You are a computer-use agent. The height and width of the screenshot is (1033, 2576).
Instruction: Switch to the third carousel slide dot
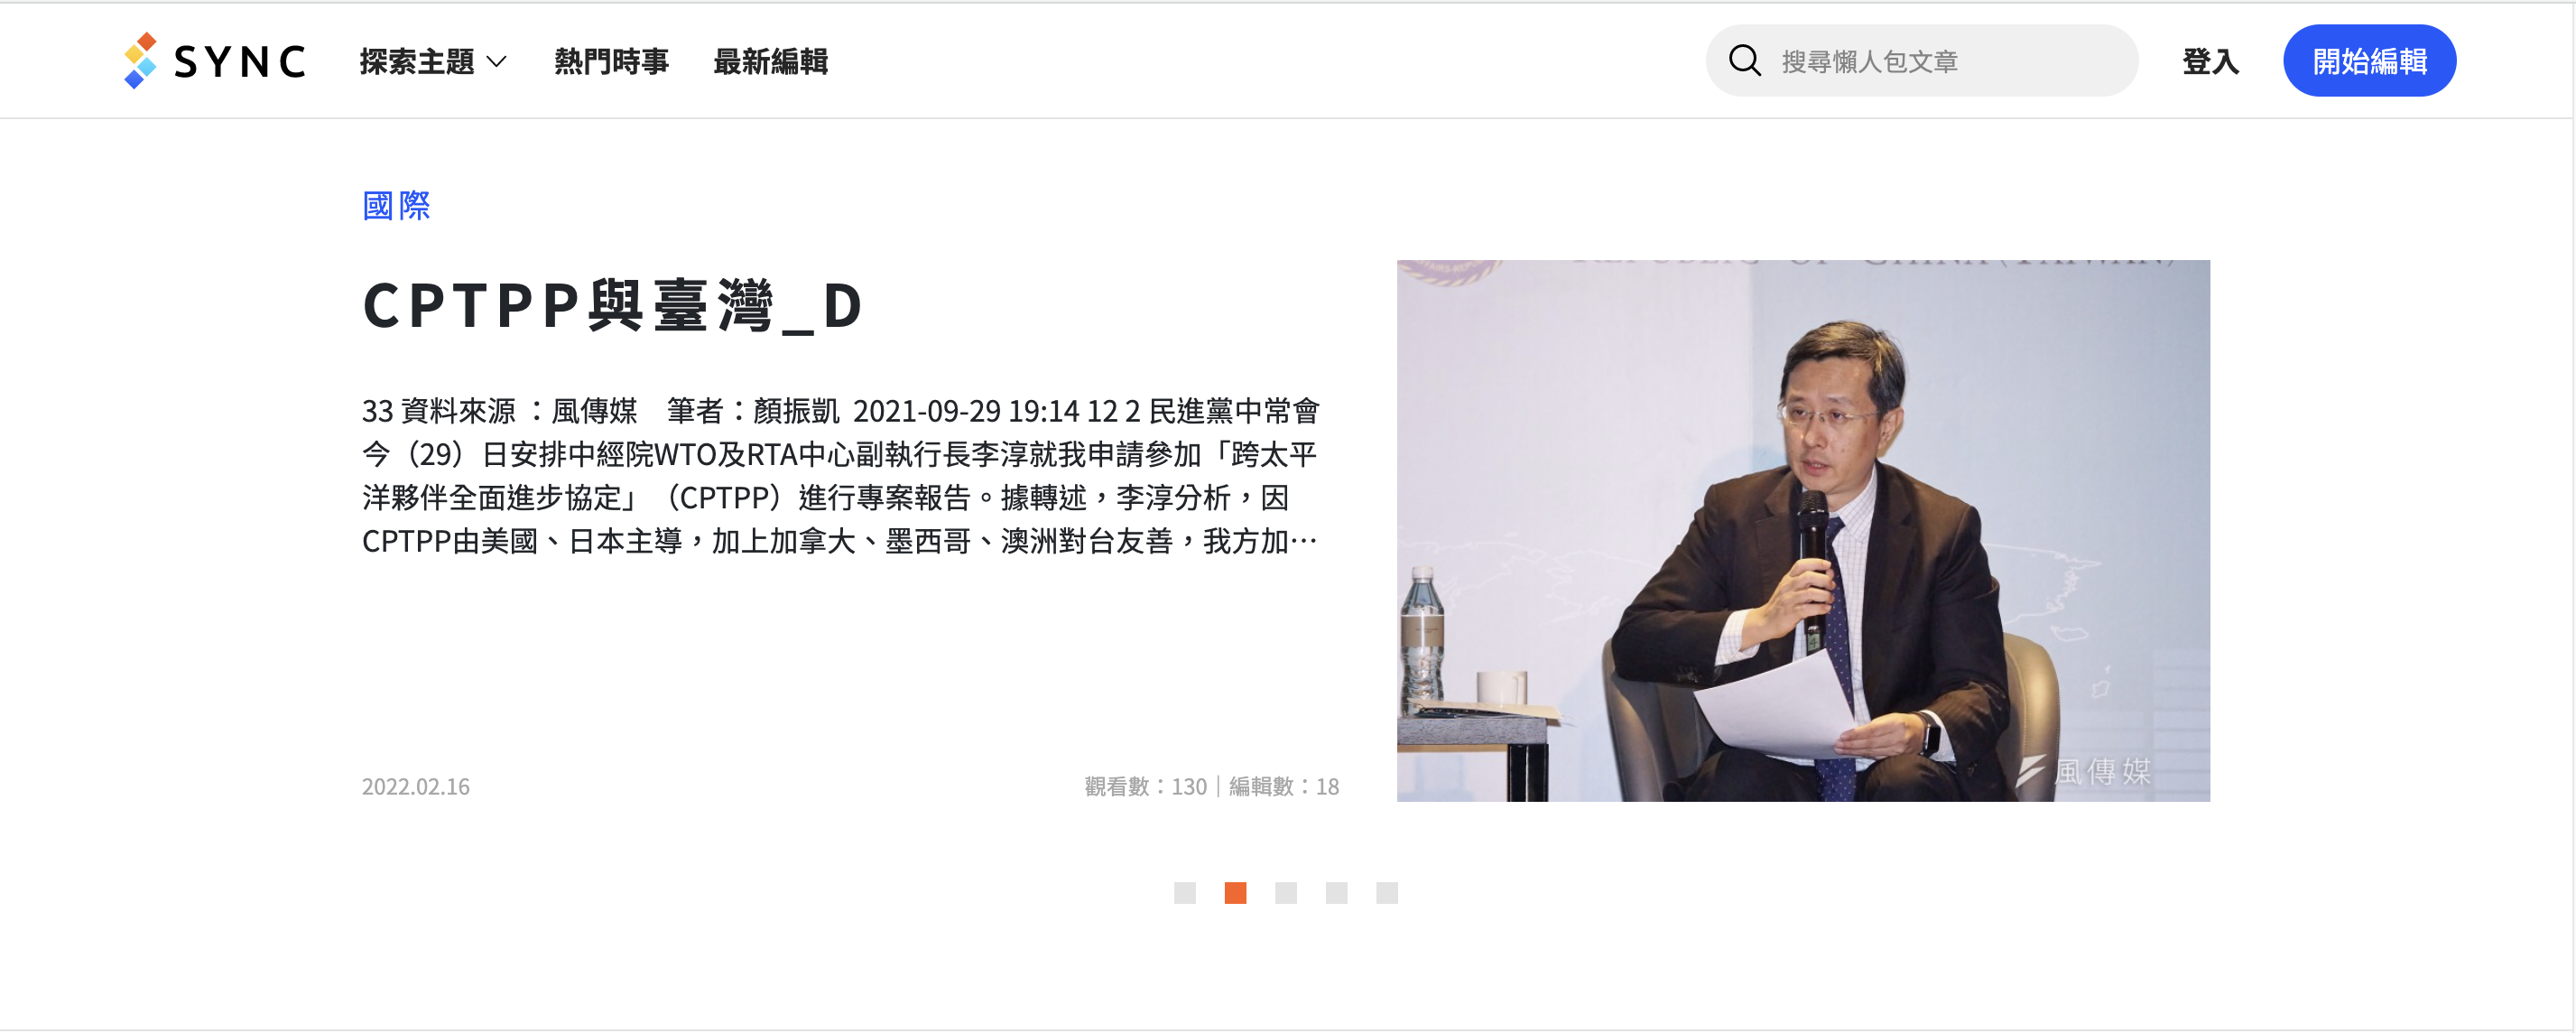click(x=1286, y=893)
